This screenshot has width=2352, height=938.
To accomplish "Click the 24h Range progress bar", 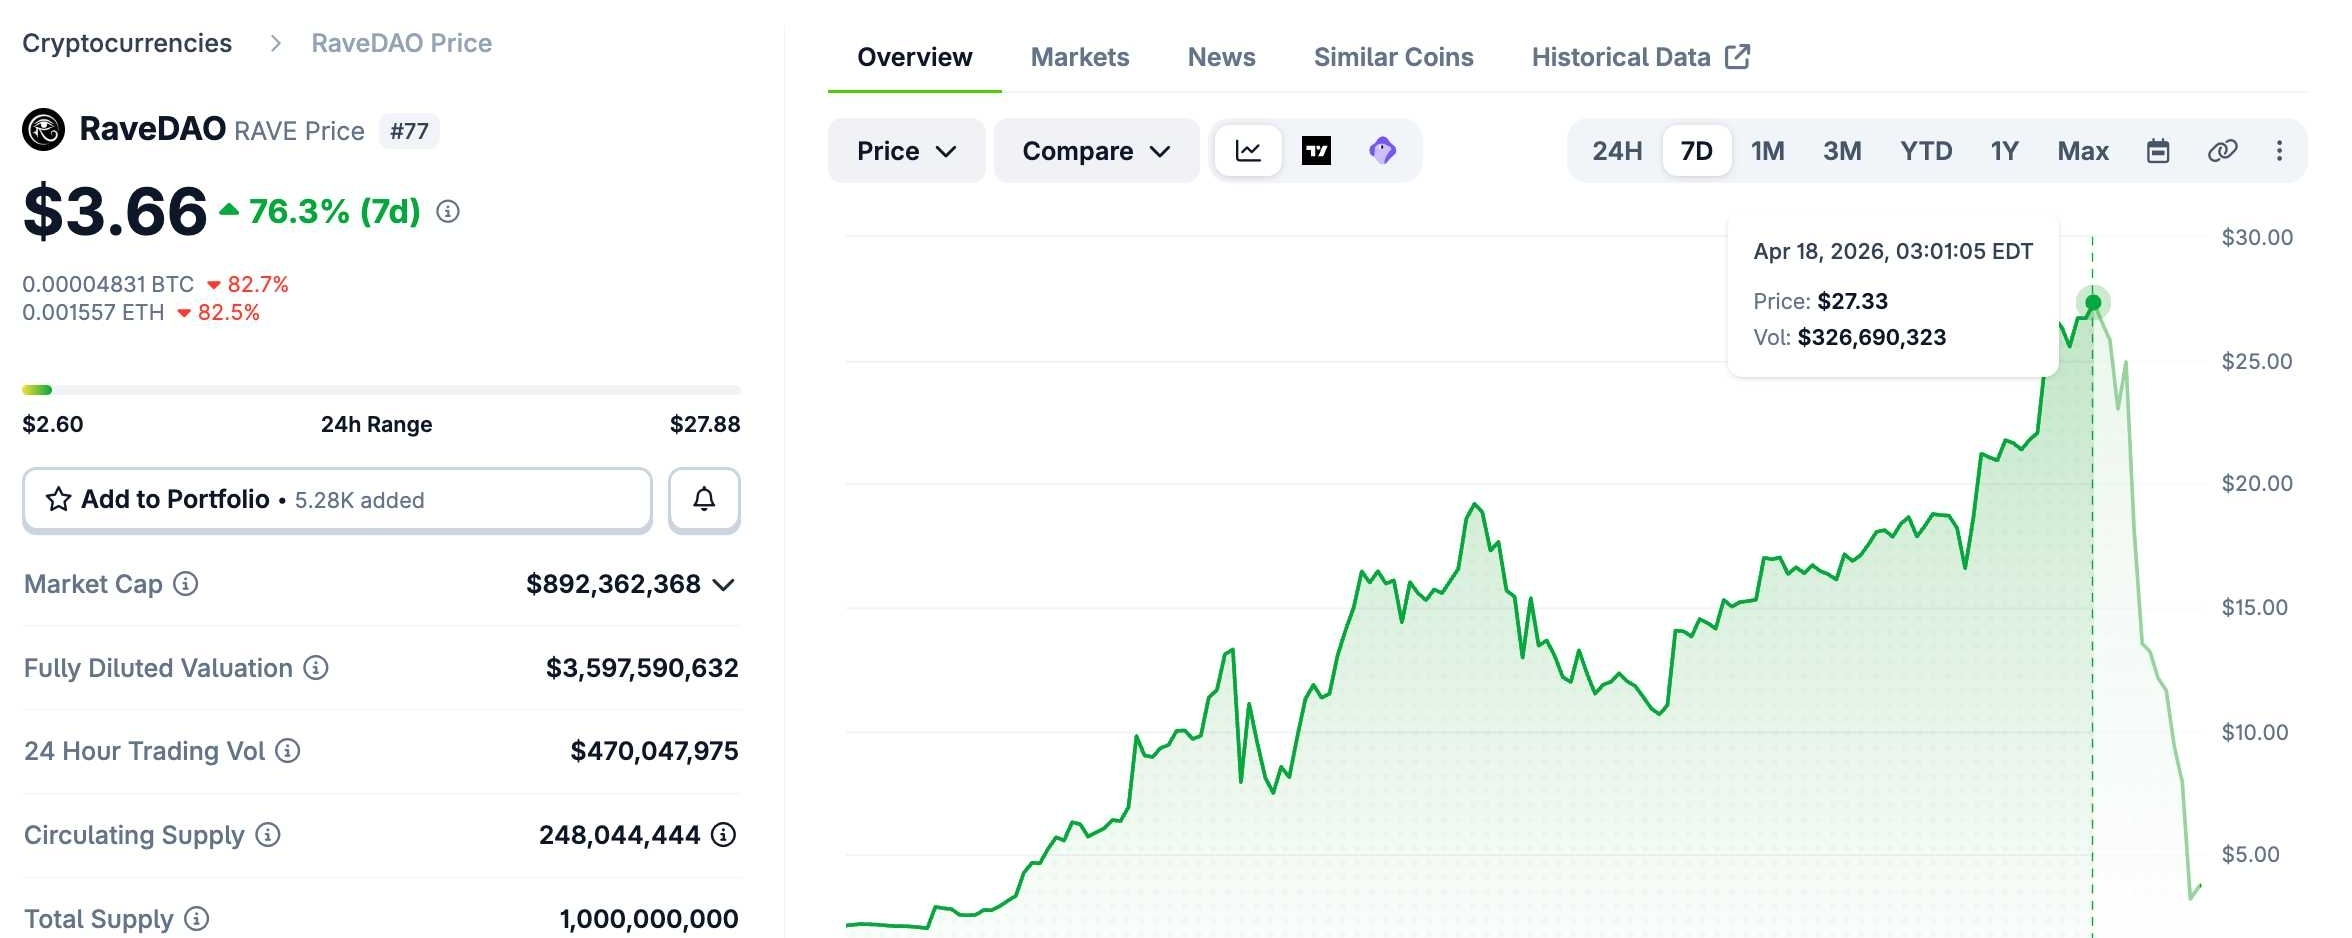I will point(381,390).
